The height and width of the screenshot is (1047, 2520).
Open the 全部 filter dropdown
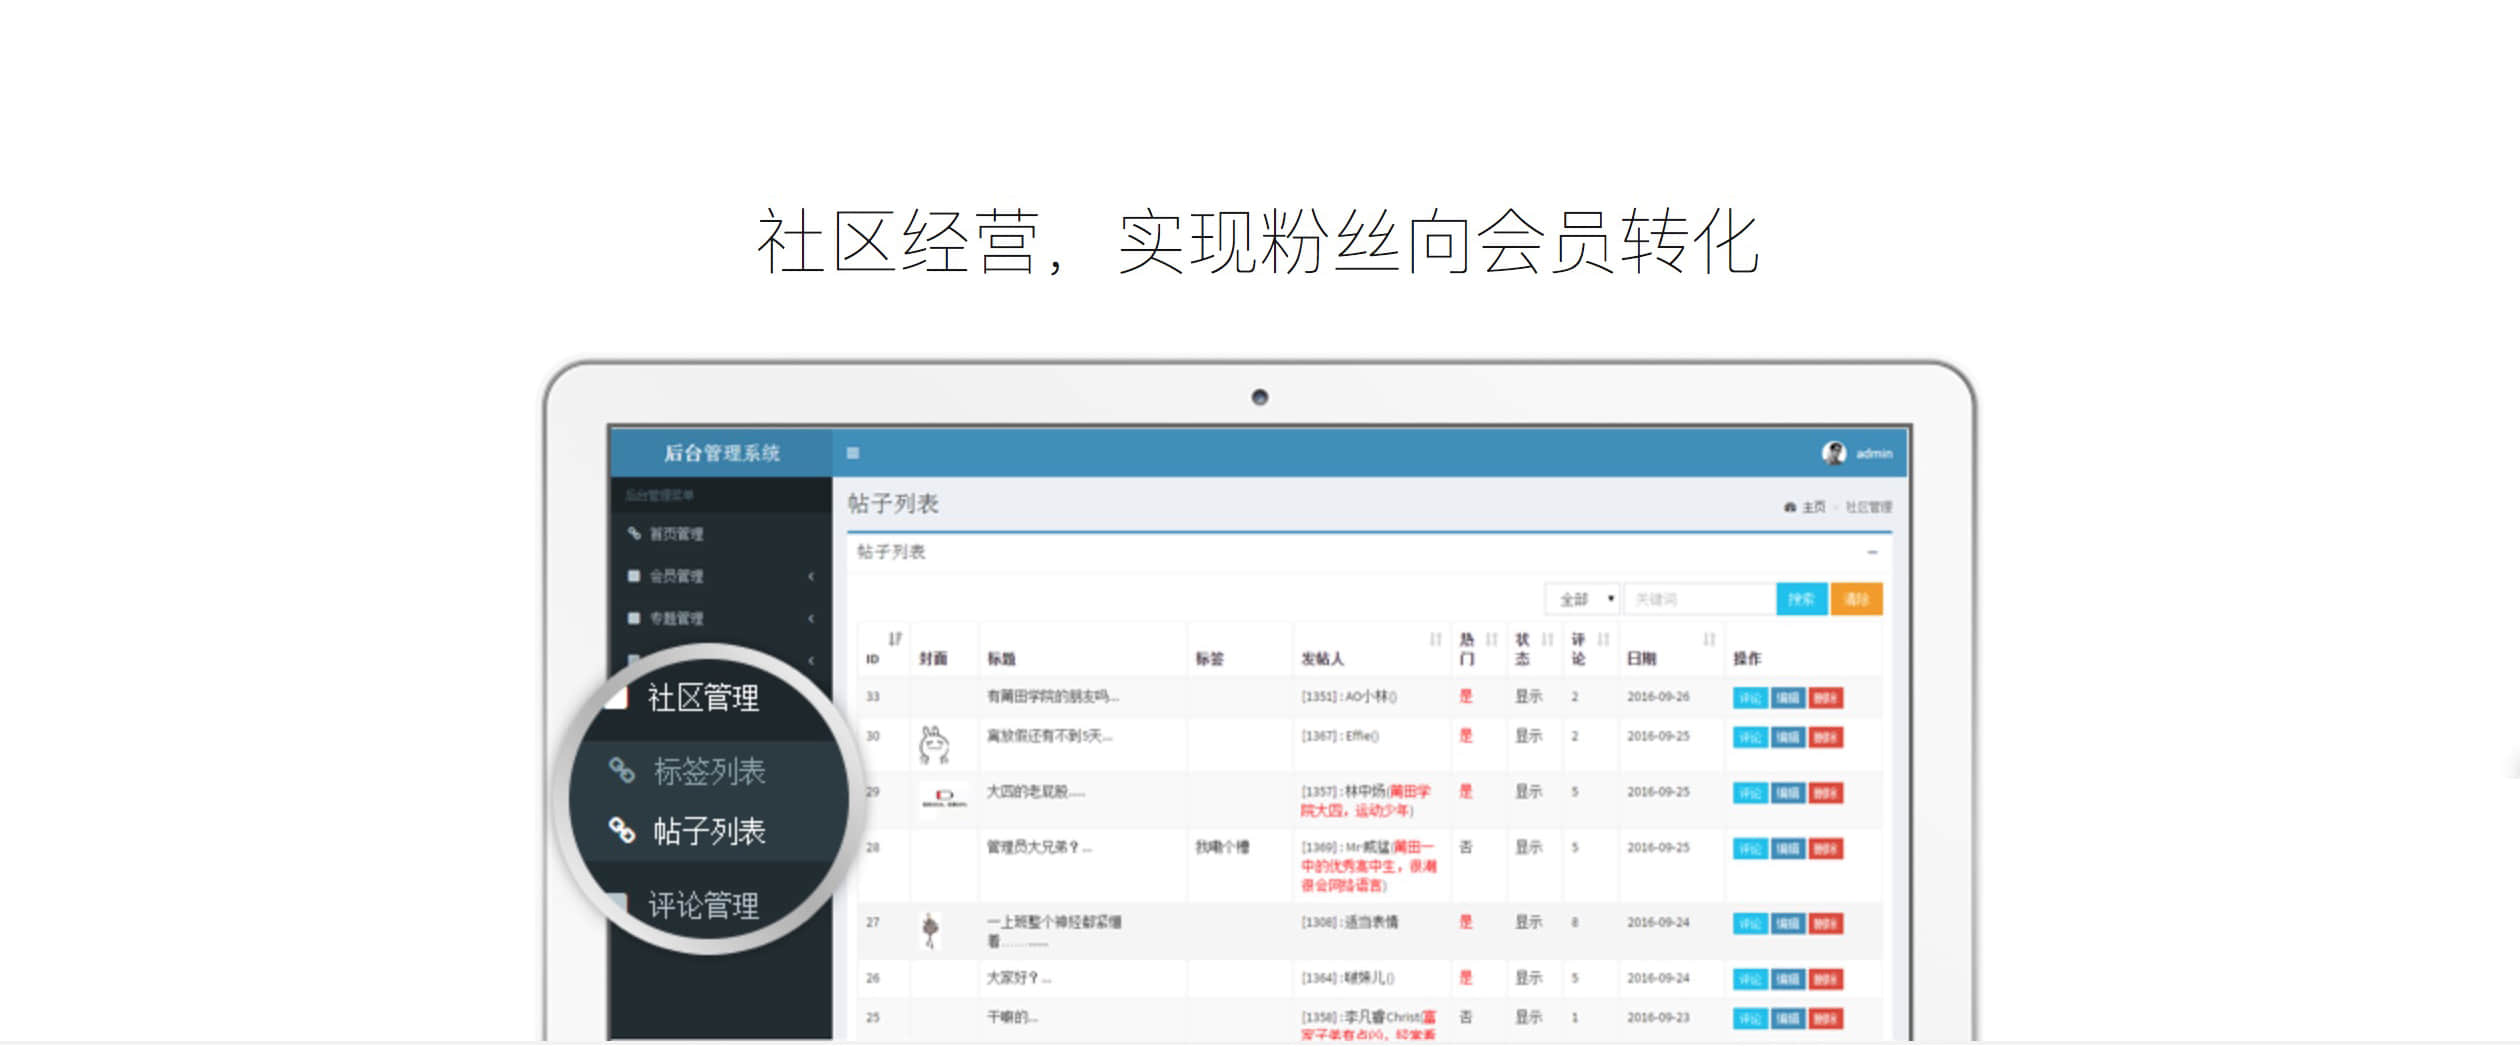click(1582, 599)
